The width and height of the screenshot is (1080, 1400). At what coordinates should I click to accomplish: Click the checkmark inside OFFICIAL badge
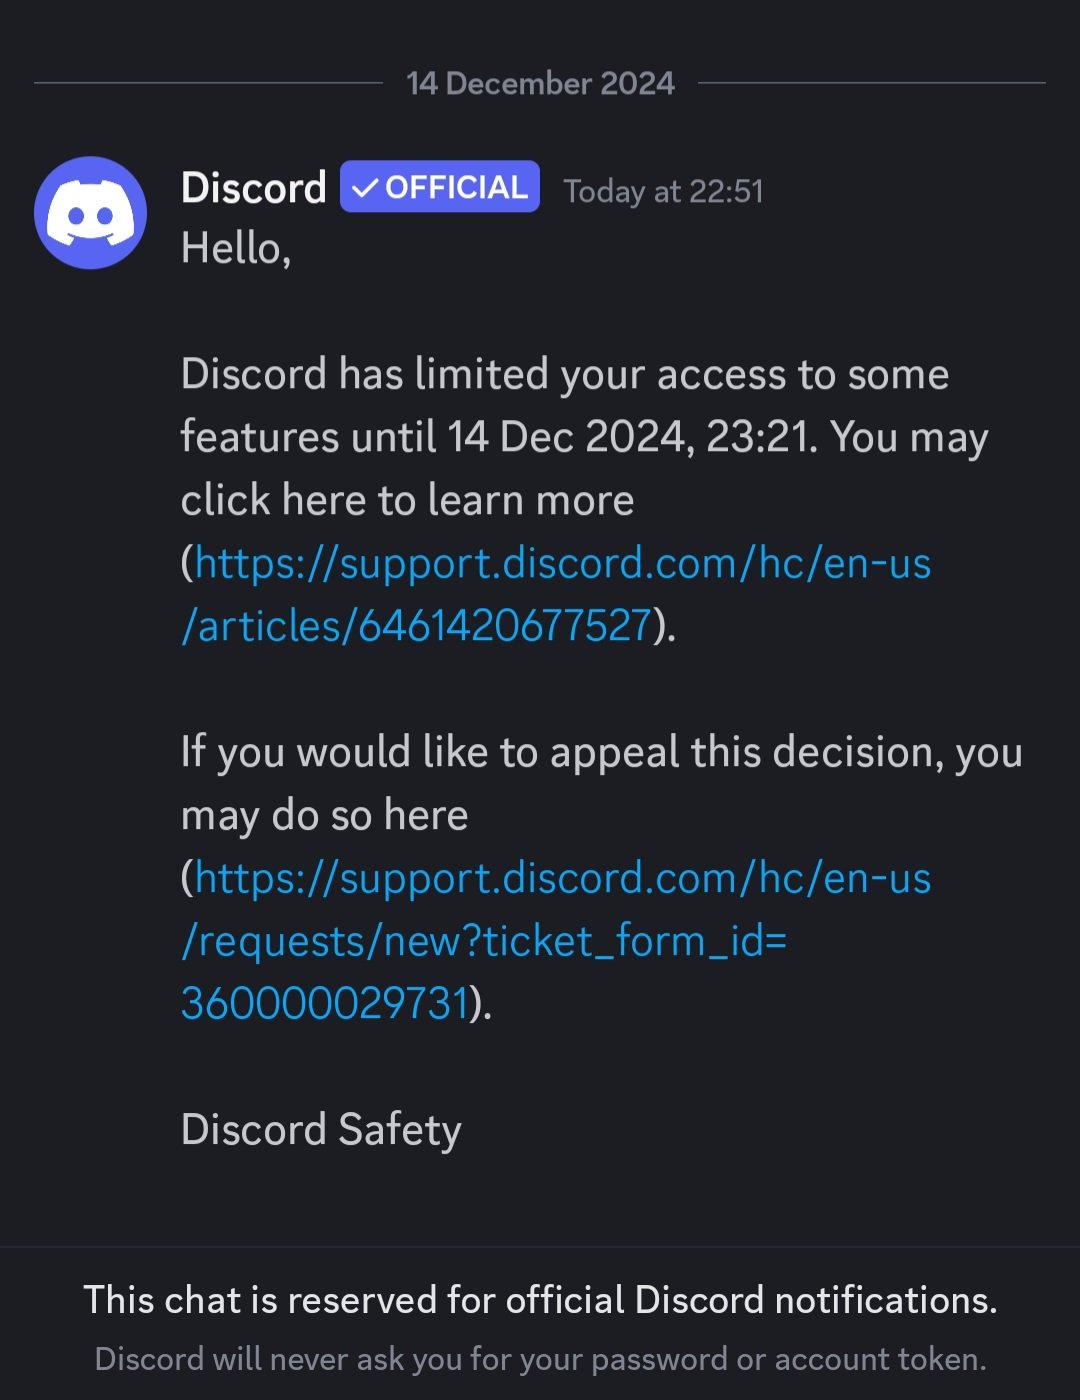(x=366, y=188)
